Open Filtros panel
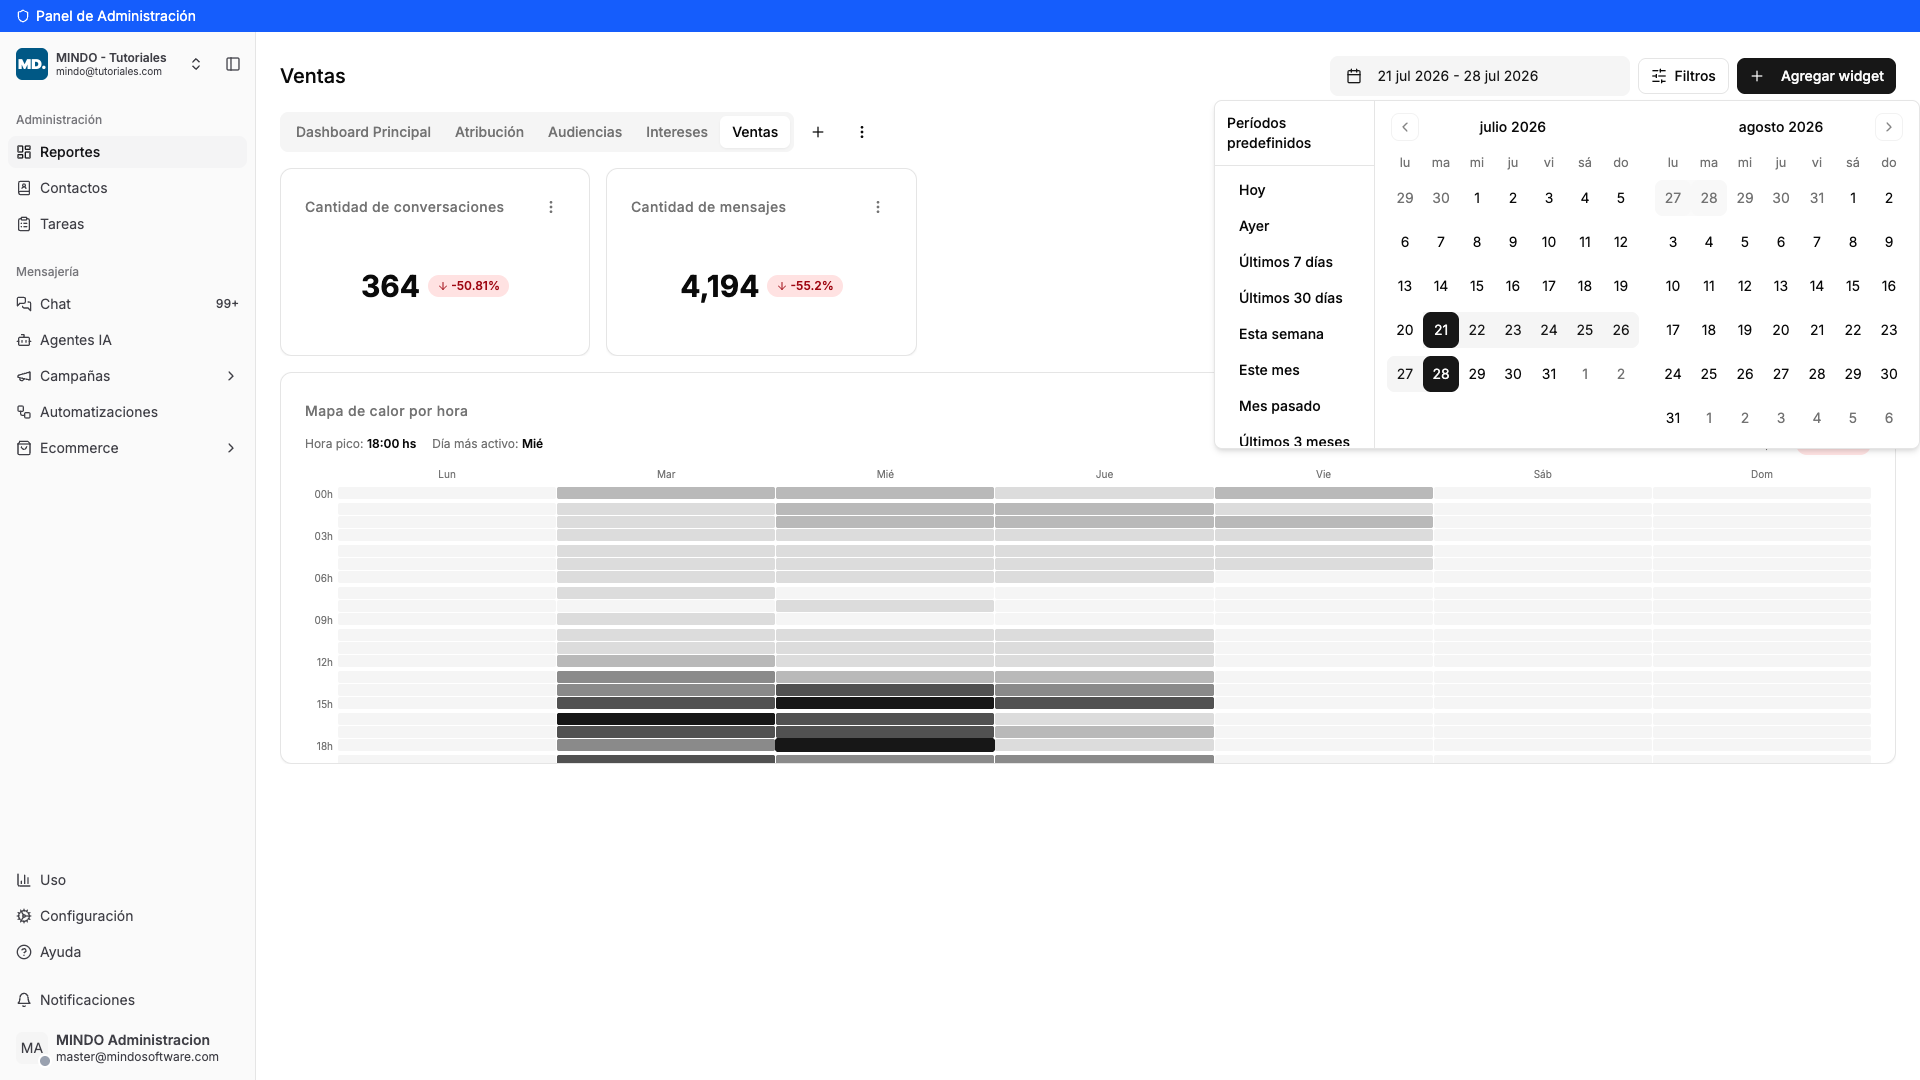This screenshot has height=1080, width=1920. coord(1683,76)
